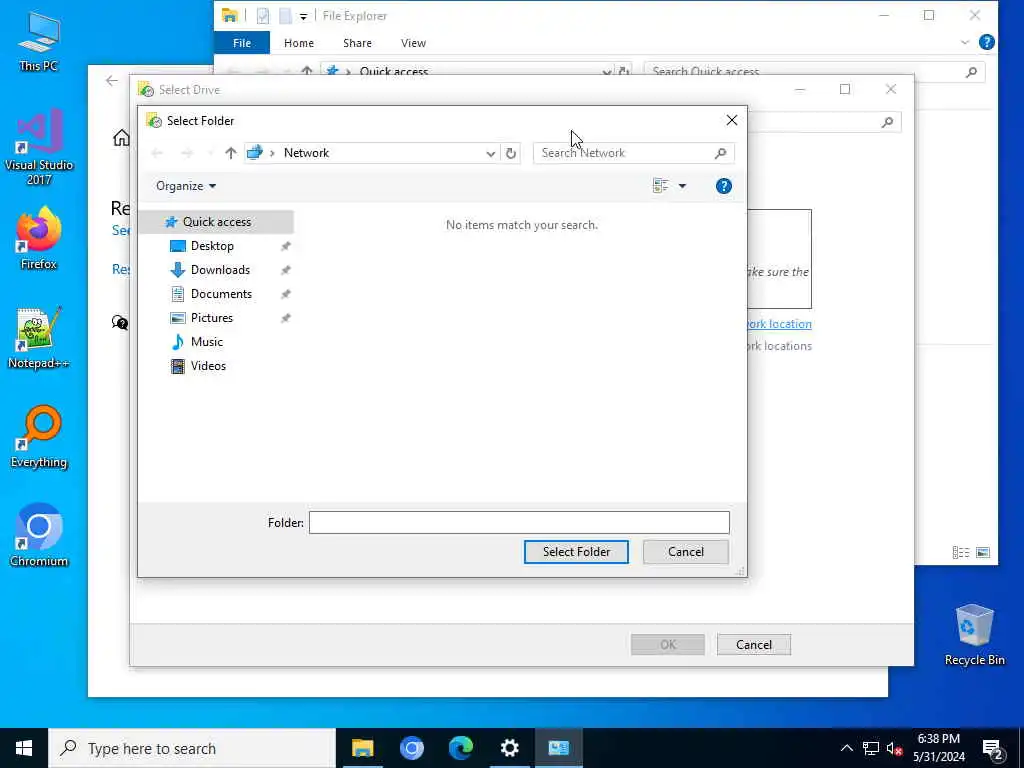Viewport: 1024px width, 768px height.
Task: Open the Organize menu
Action: click(186, 186)
